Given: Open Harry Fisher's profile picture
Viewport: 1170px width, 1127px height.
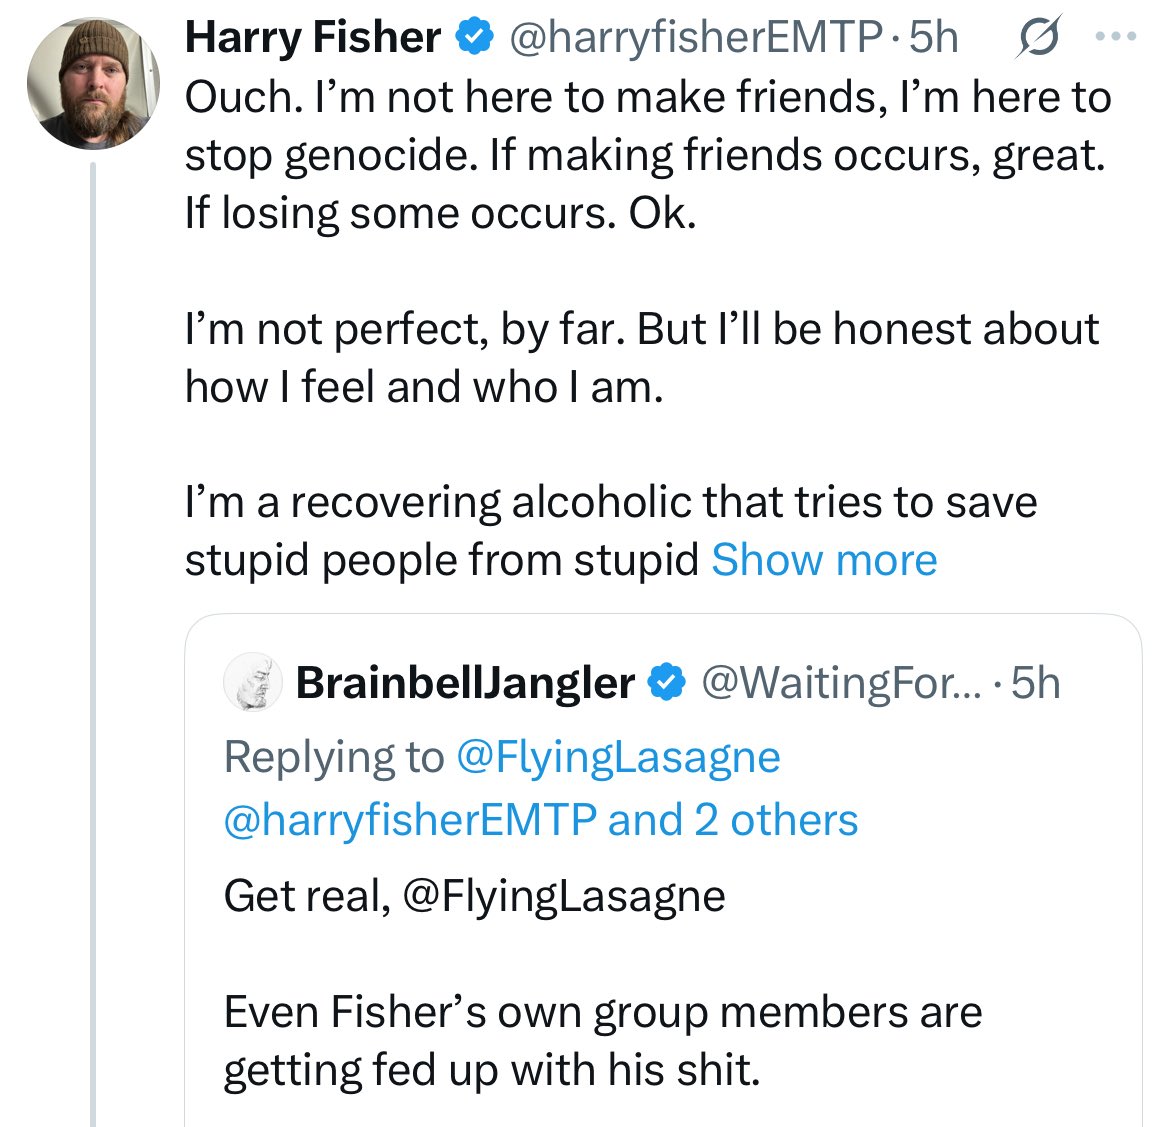Looking at the screenshot, I should tap(93, 82).
